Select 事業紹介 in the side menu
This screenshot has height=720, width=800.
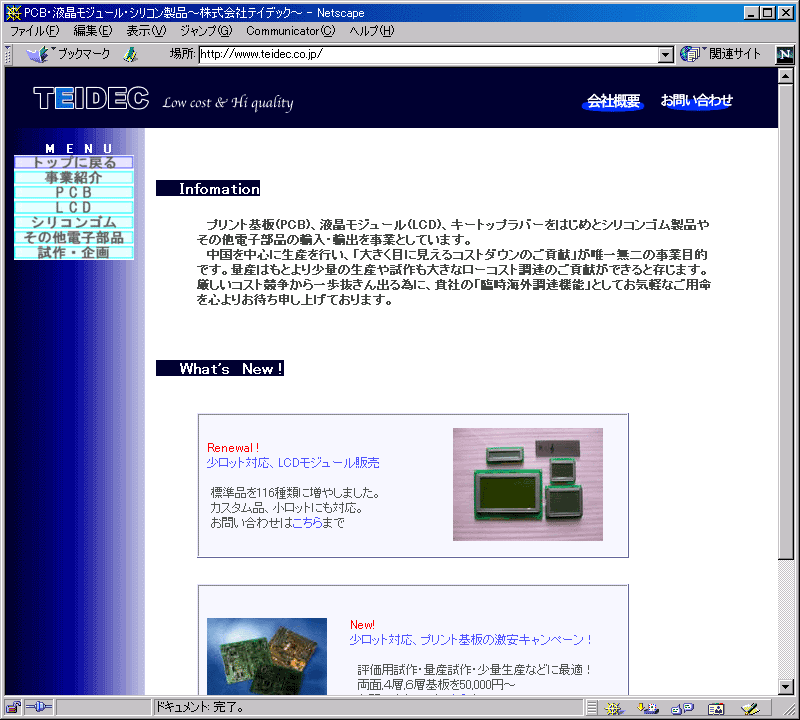(x=74, y=177)
